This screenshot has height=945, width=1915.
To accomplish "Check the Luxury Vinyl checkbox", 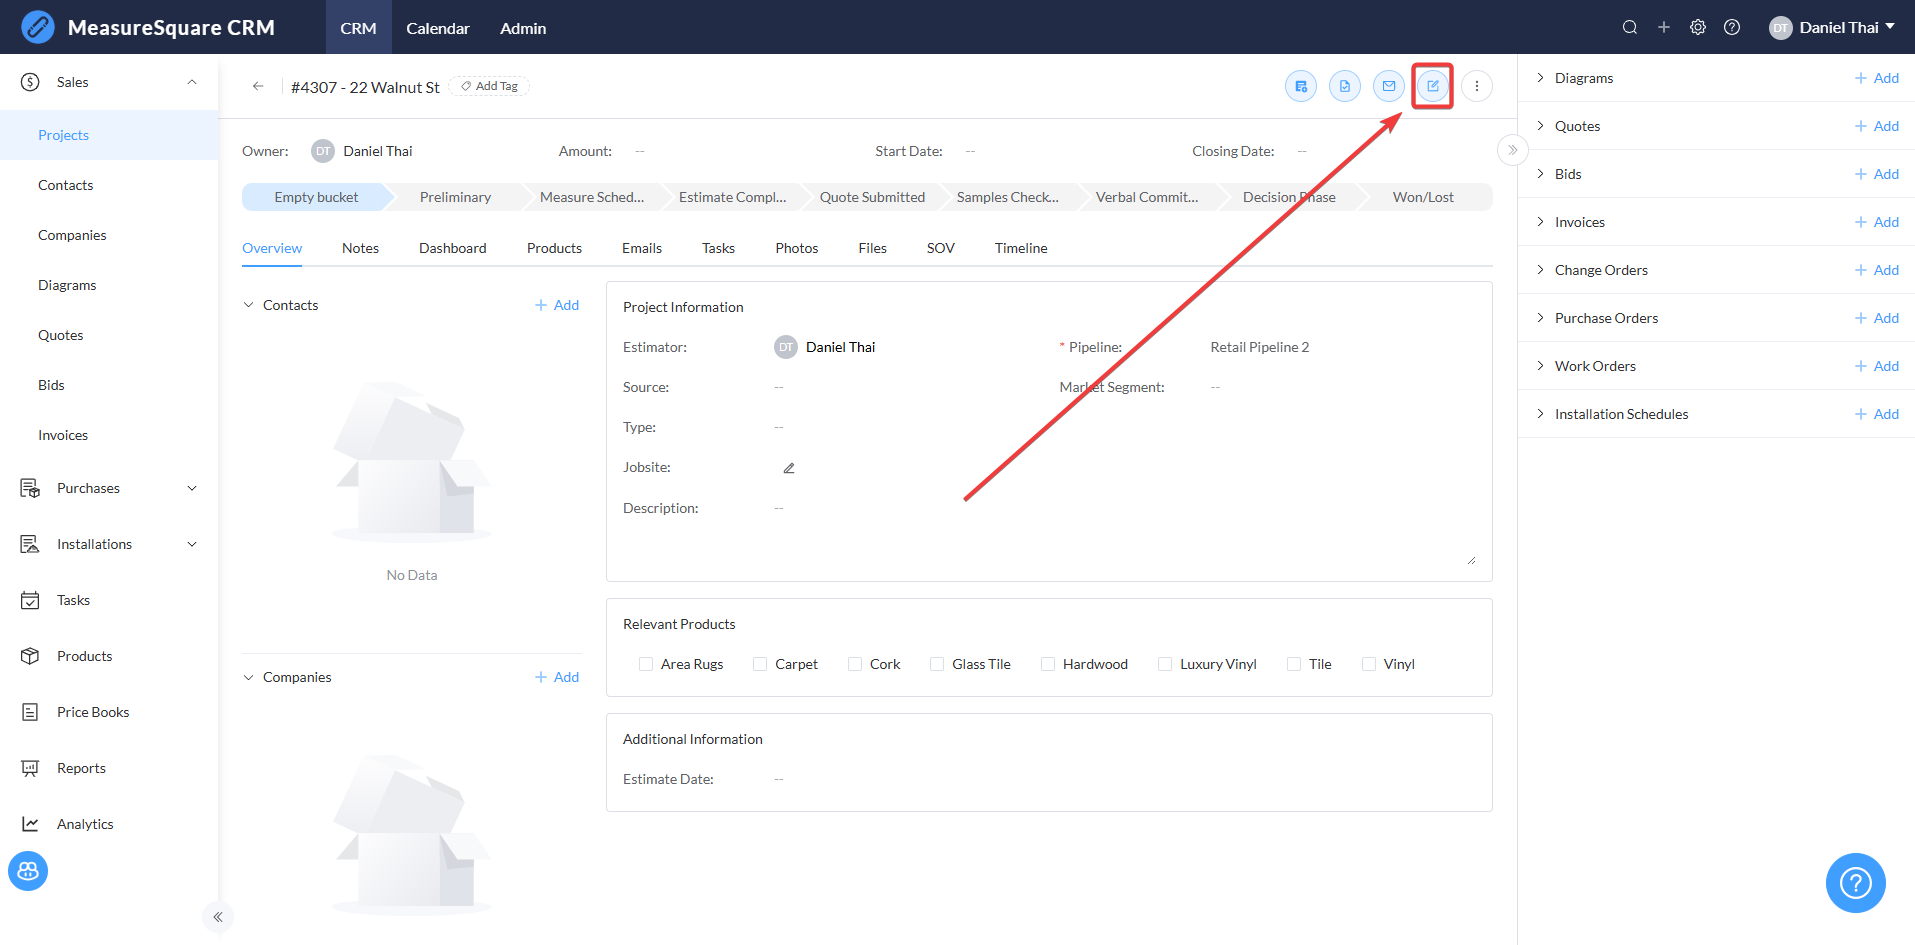I will tap(1165, 664).
